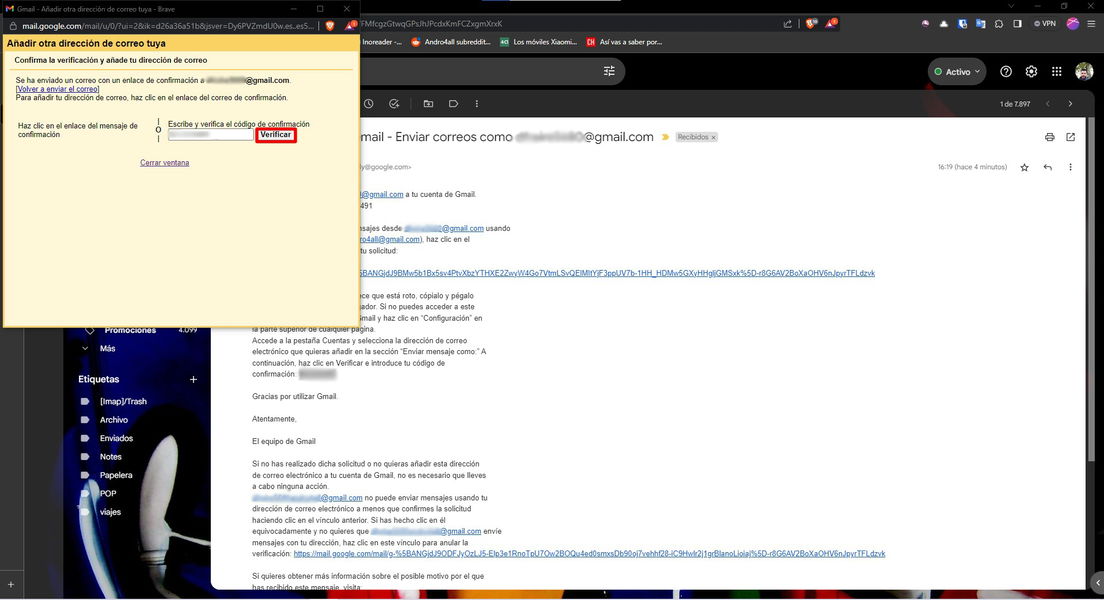Remove the Recibidos label from the email
The image size is (1104, 600).
click(x=713, y=137)
